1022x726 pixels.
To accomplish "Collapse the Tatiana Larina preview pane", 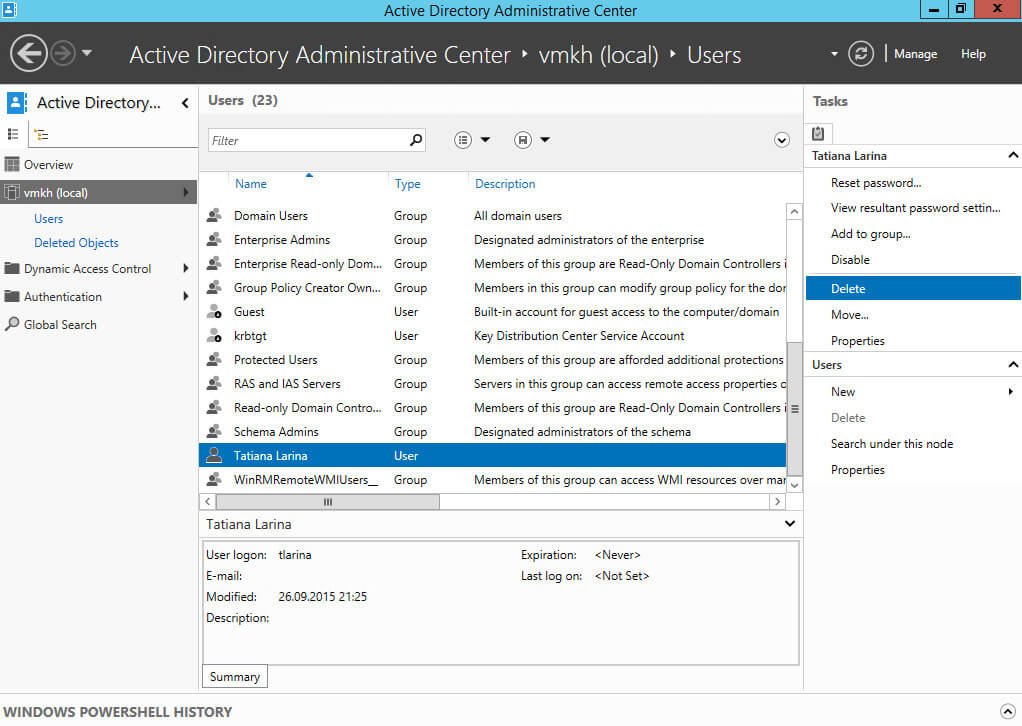I will (790, 523).
